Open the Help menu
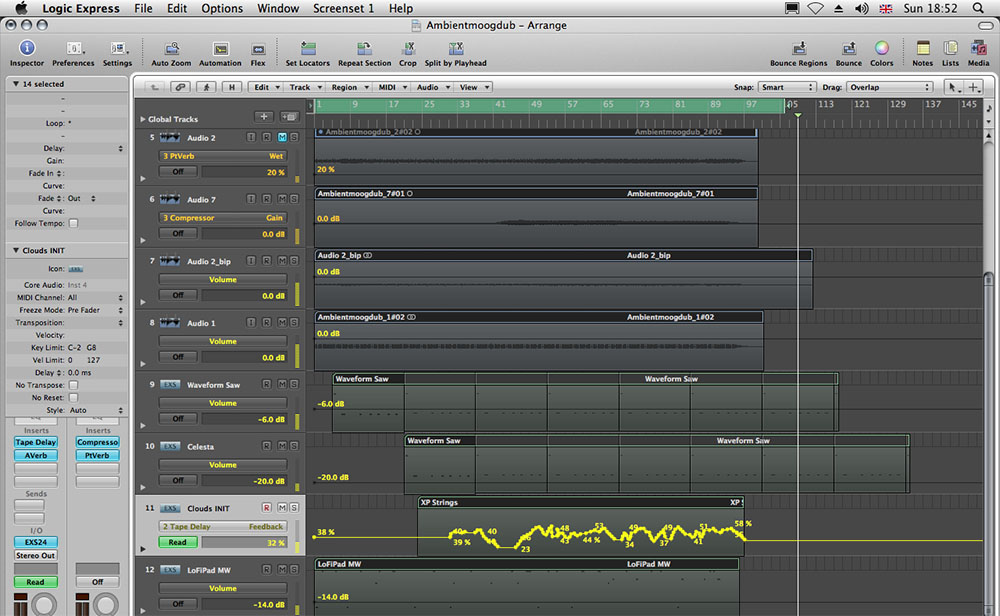This screenshot has width=1000, height=616. pos(401,8)
